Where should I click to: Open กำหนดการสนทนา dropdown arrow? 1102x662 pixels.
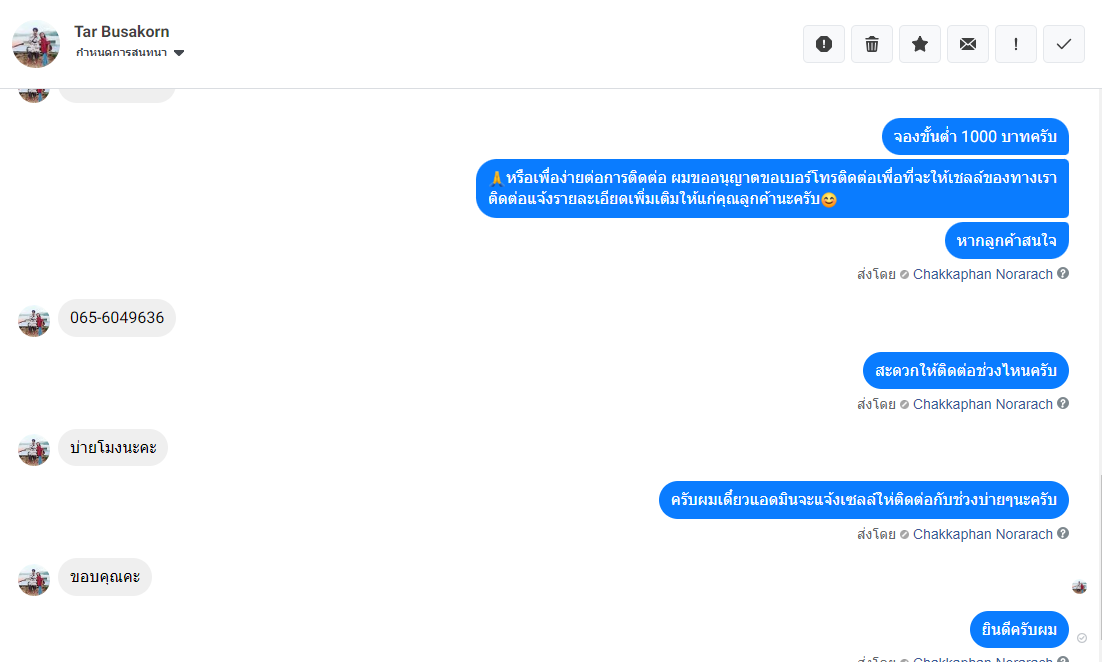pos(179,53)
